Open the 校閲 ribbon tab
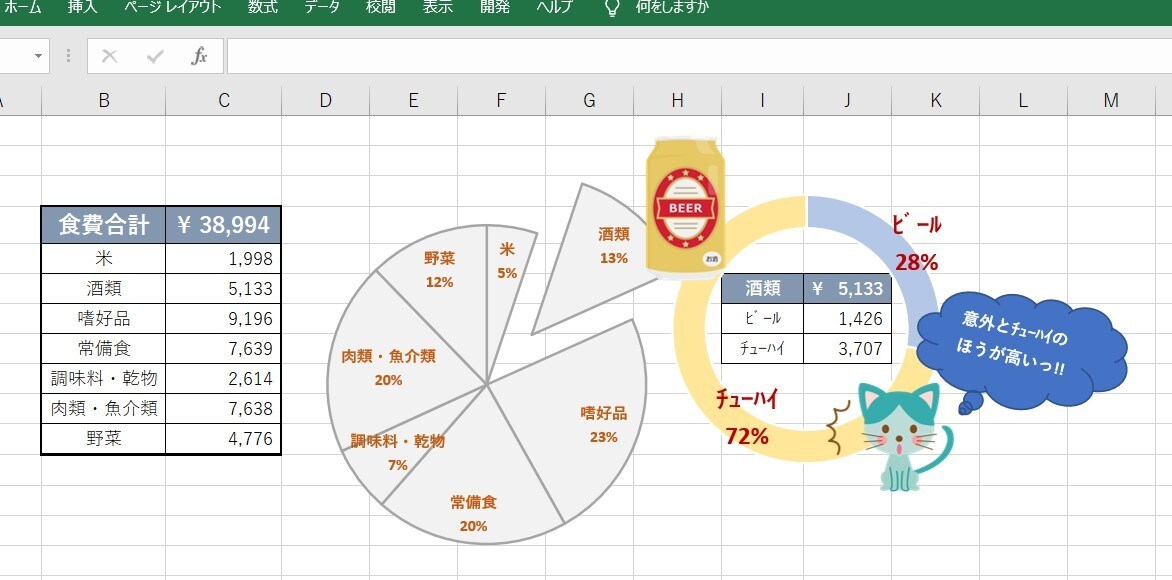This screenshot has height=580, width=1172. pos(380,7)
